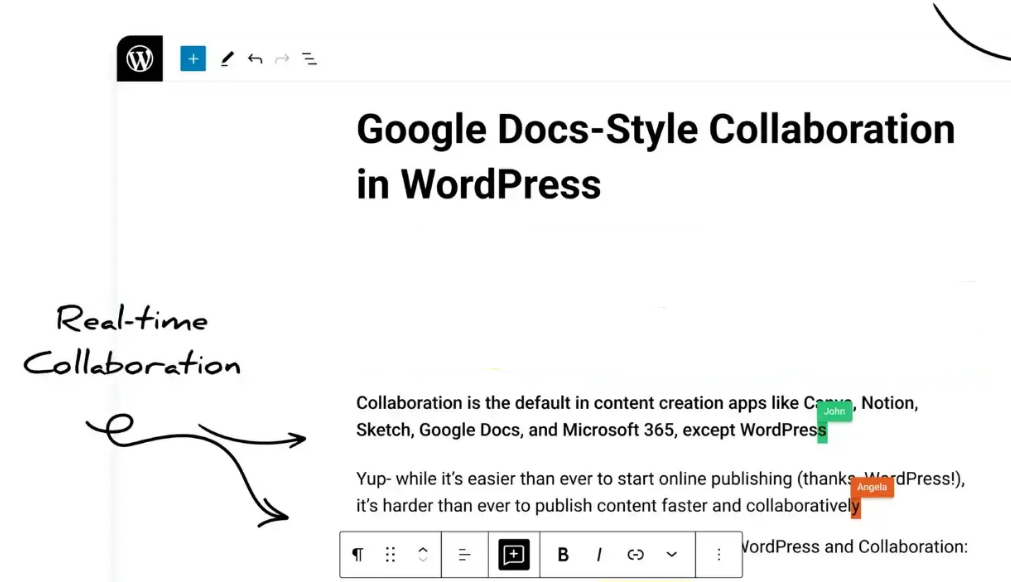Viewport: 1011px width, 582px height.
Task: Open the document overview list view
Action: (309, 59)
